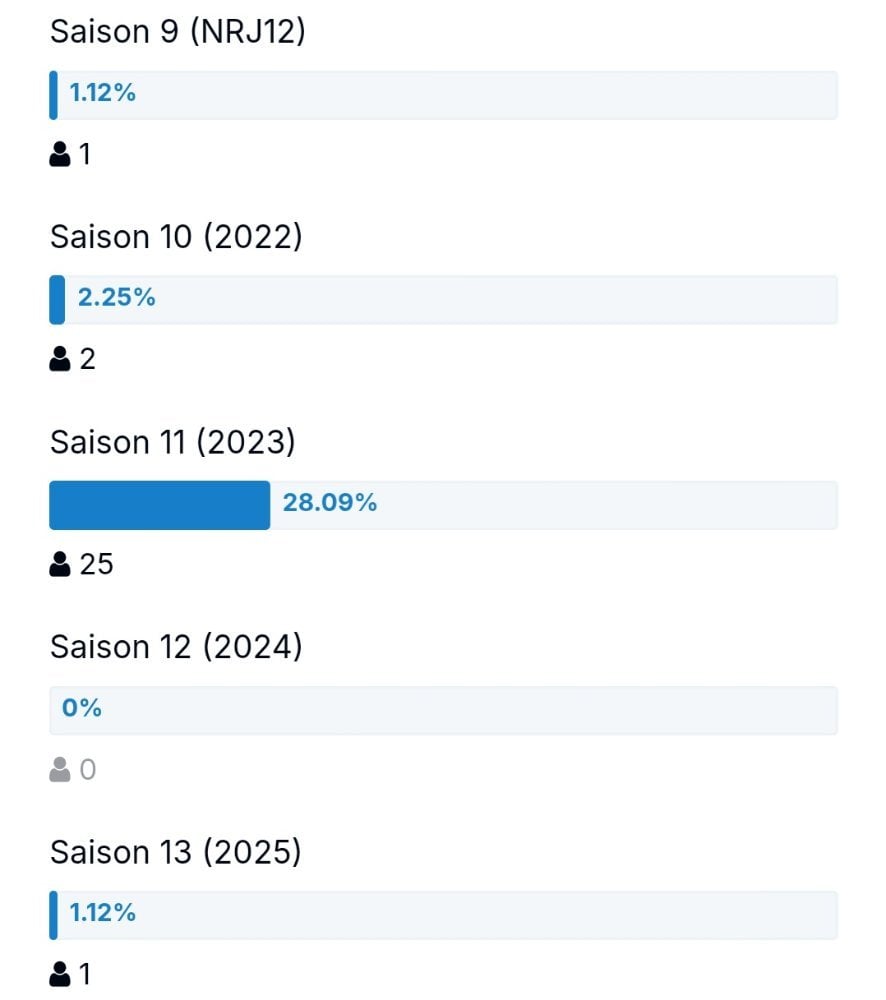Click the voter icon under Saison 10
Viewport: 886px width, 1000px height.
(59, 359)
